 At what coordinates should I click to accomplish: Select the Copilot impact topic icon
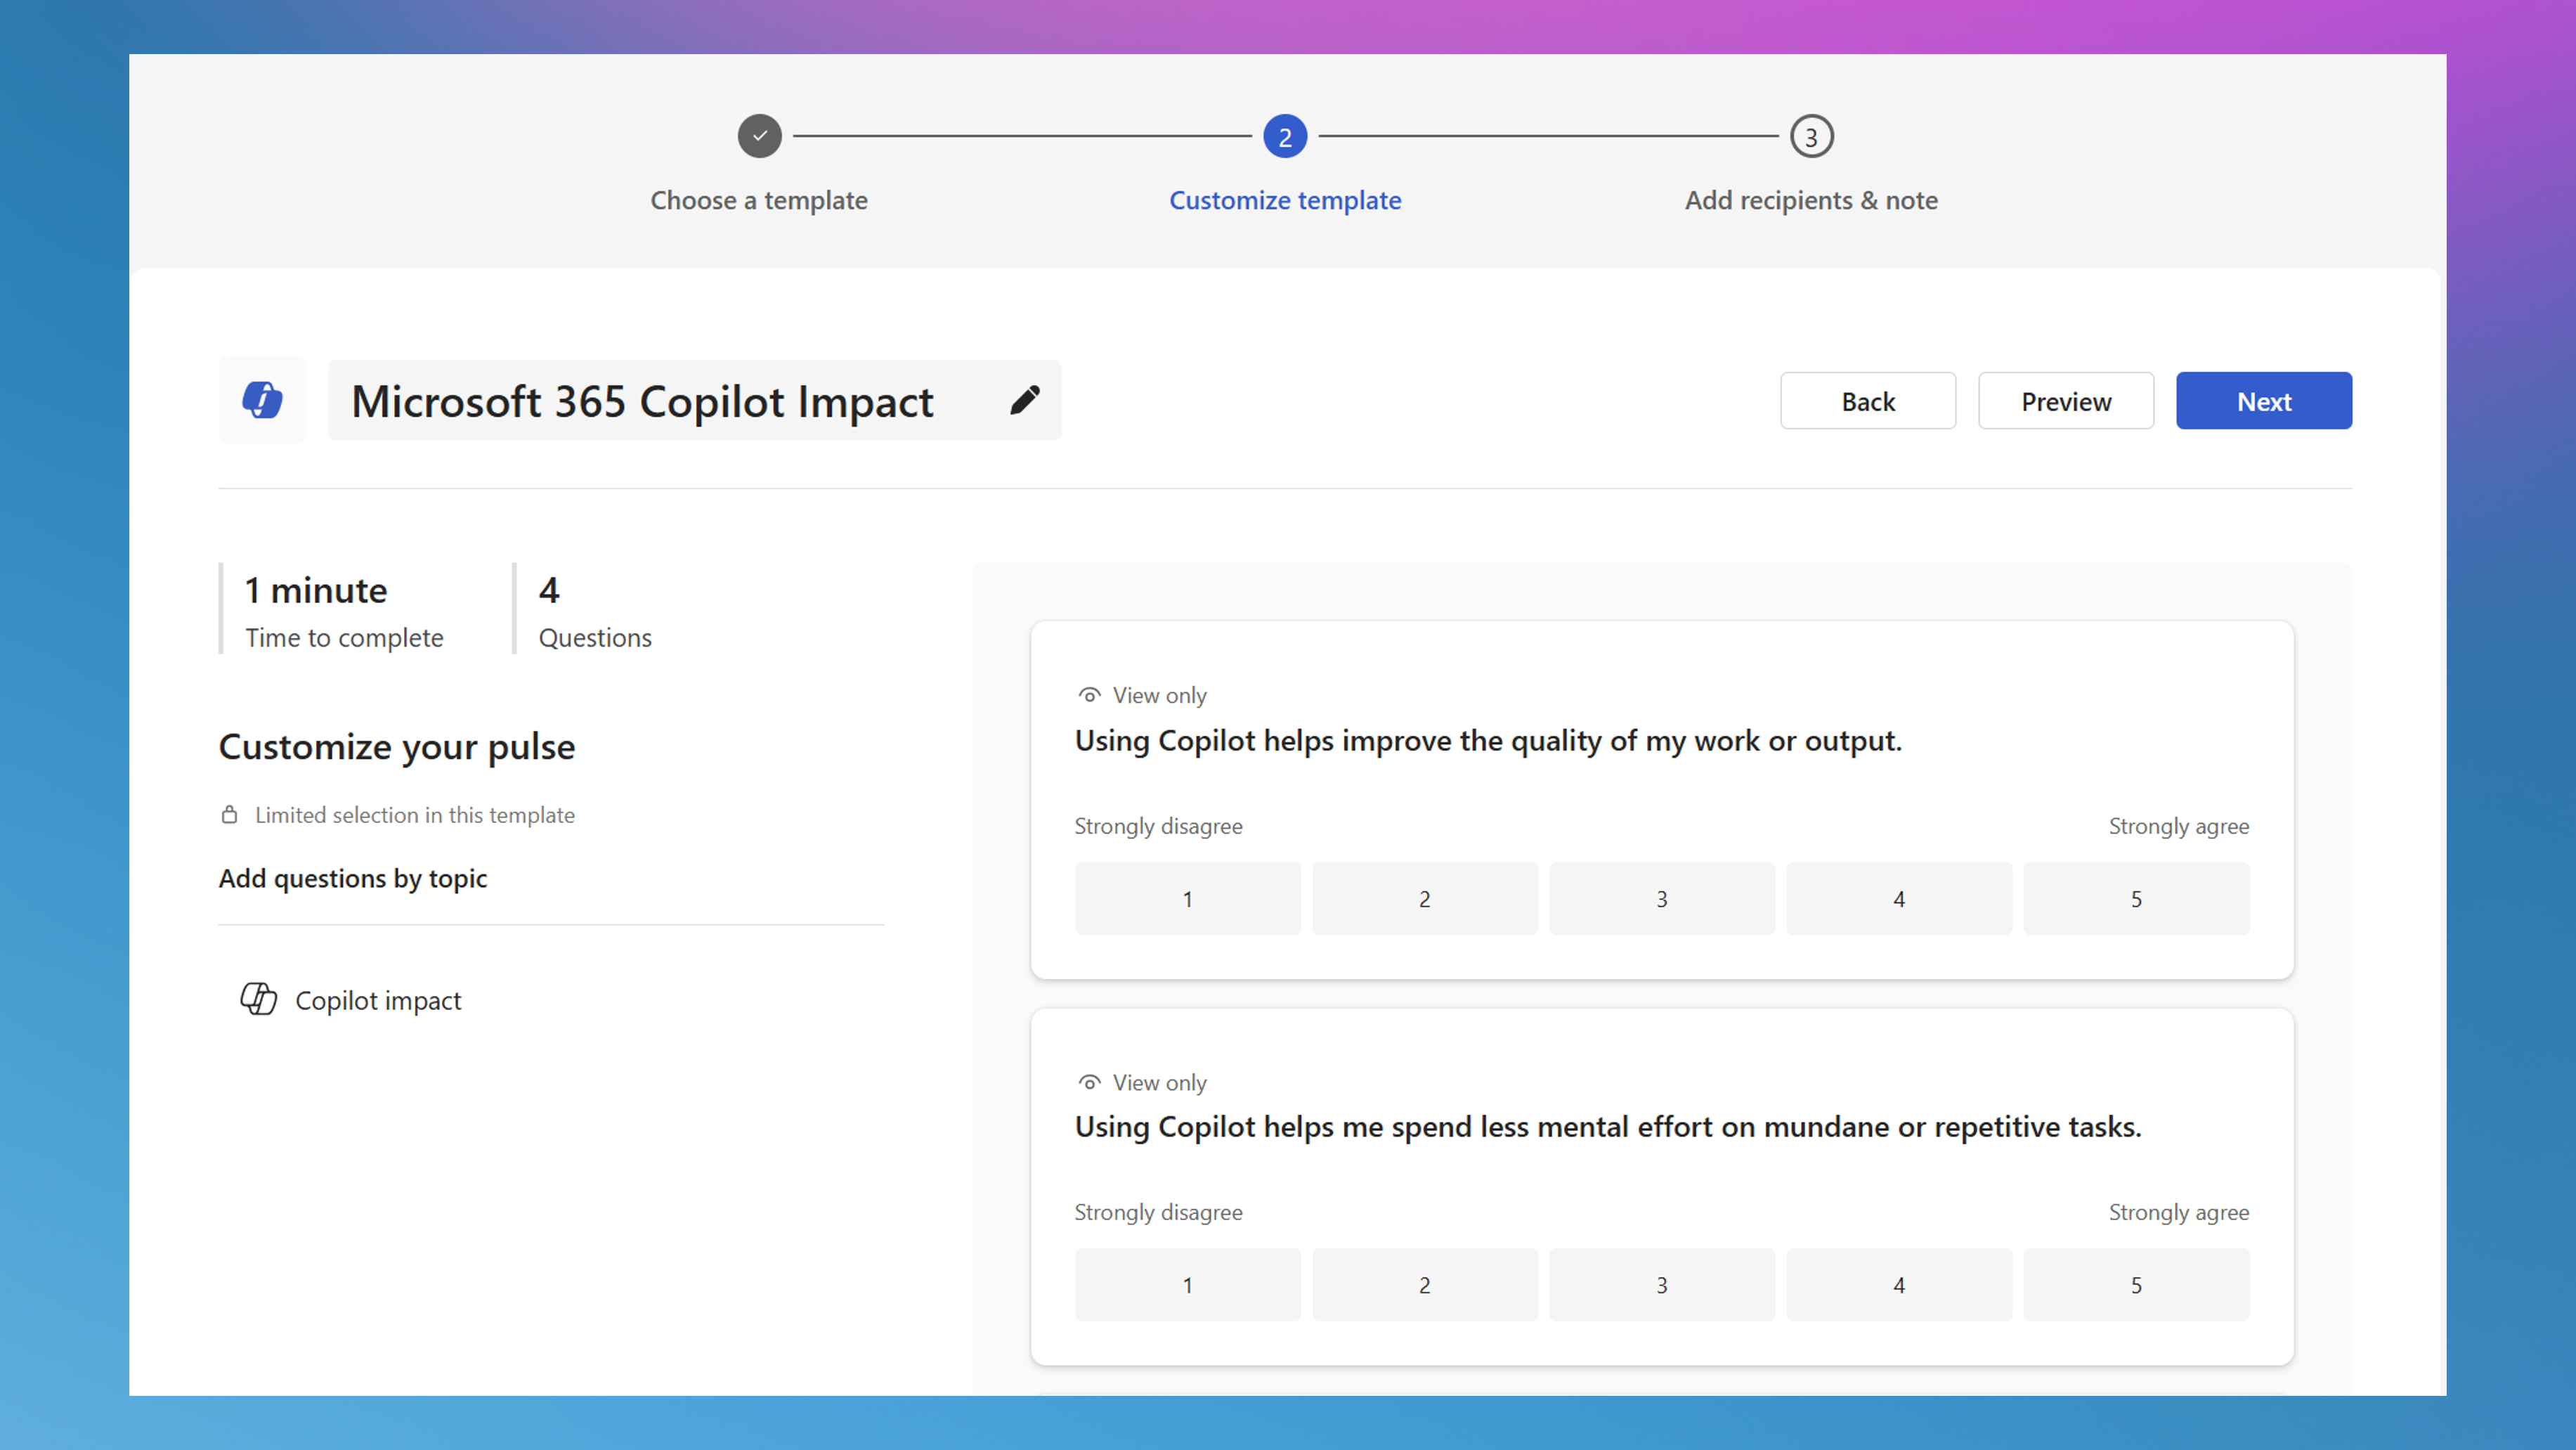coord(258,999)
